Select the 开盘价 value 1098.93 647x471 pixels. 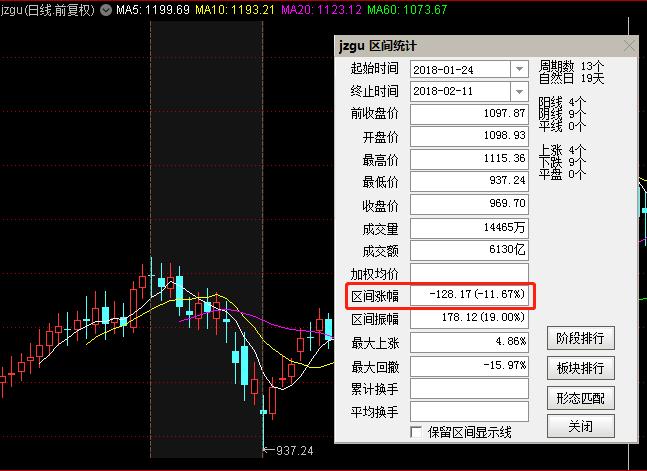pos(469,136)
